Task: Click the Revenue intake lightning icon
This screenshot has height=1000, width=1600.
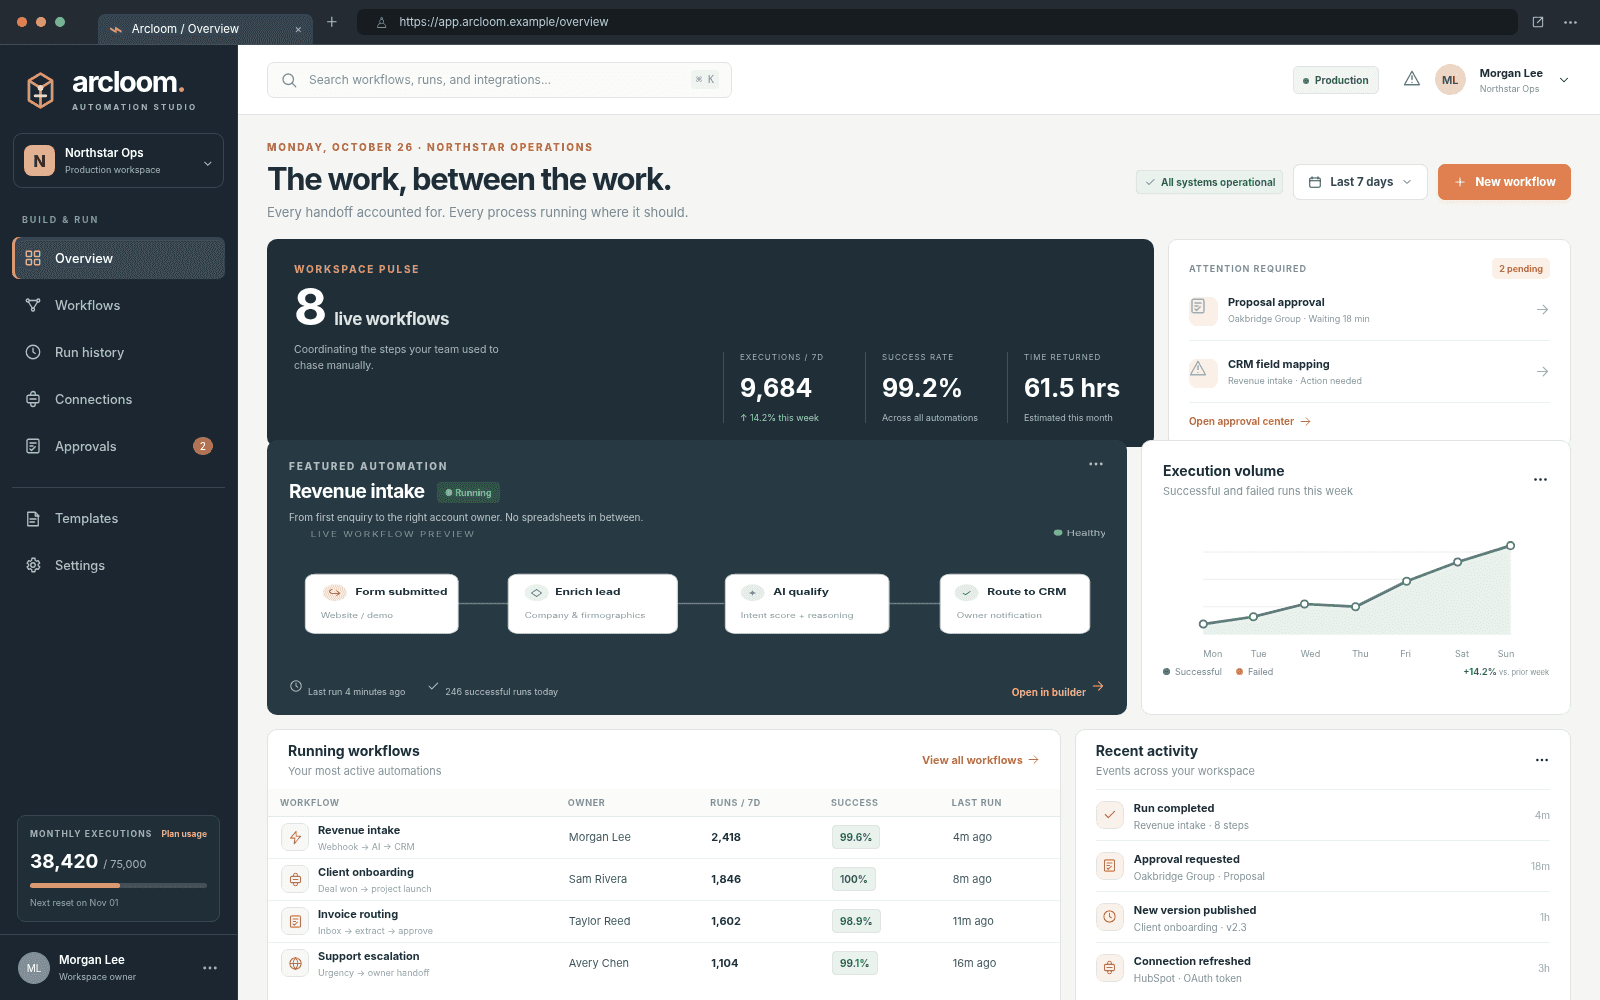Action: 295,838
